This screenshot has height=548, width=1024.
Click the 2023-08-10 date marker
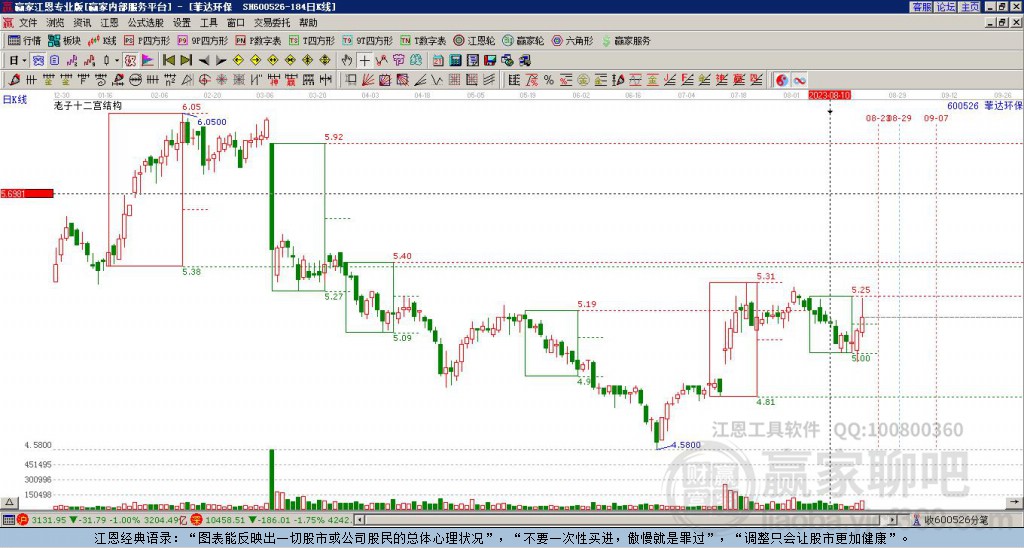[830, 95]
